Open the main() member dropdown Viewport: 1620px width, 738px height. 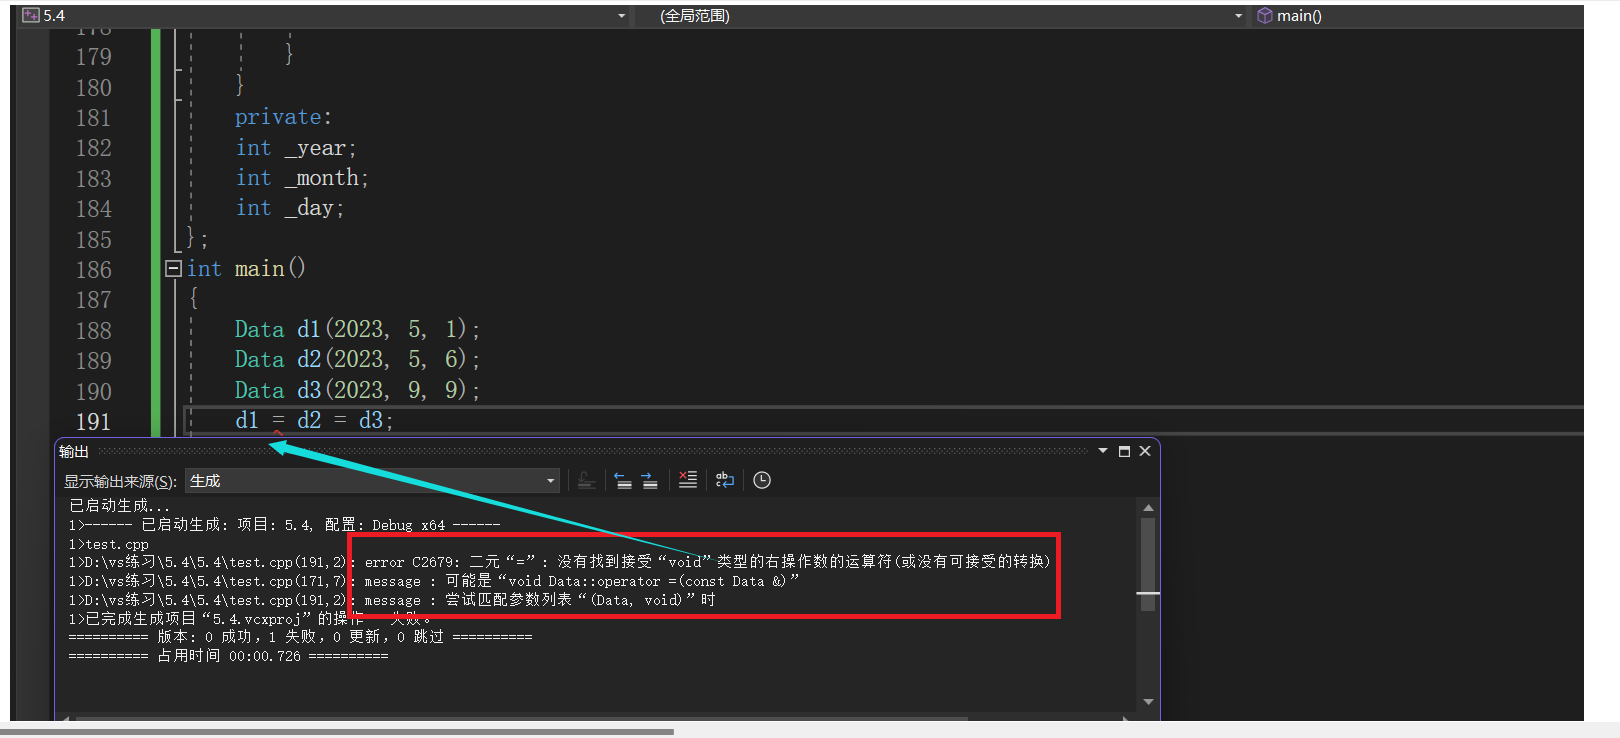click(1417, 16)
